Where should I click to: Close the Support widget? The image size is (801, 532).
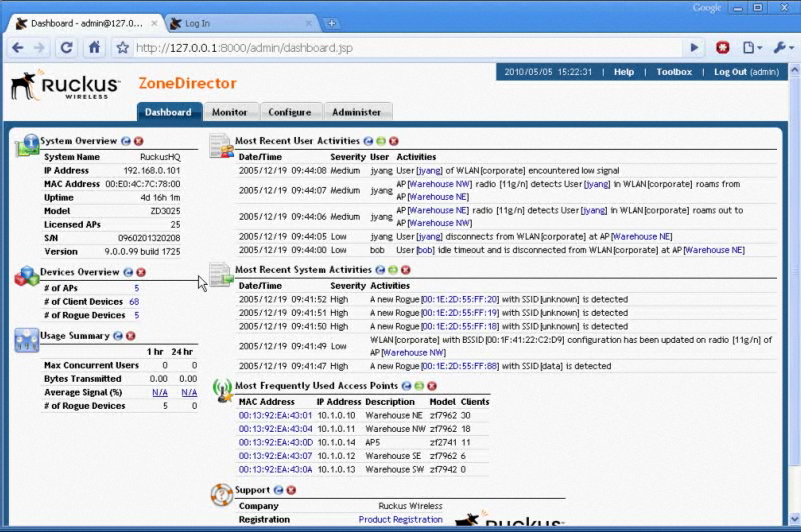(291, 490)
